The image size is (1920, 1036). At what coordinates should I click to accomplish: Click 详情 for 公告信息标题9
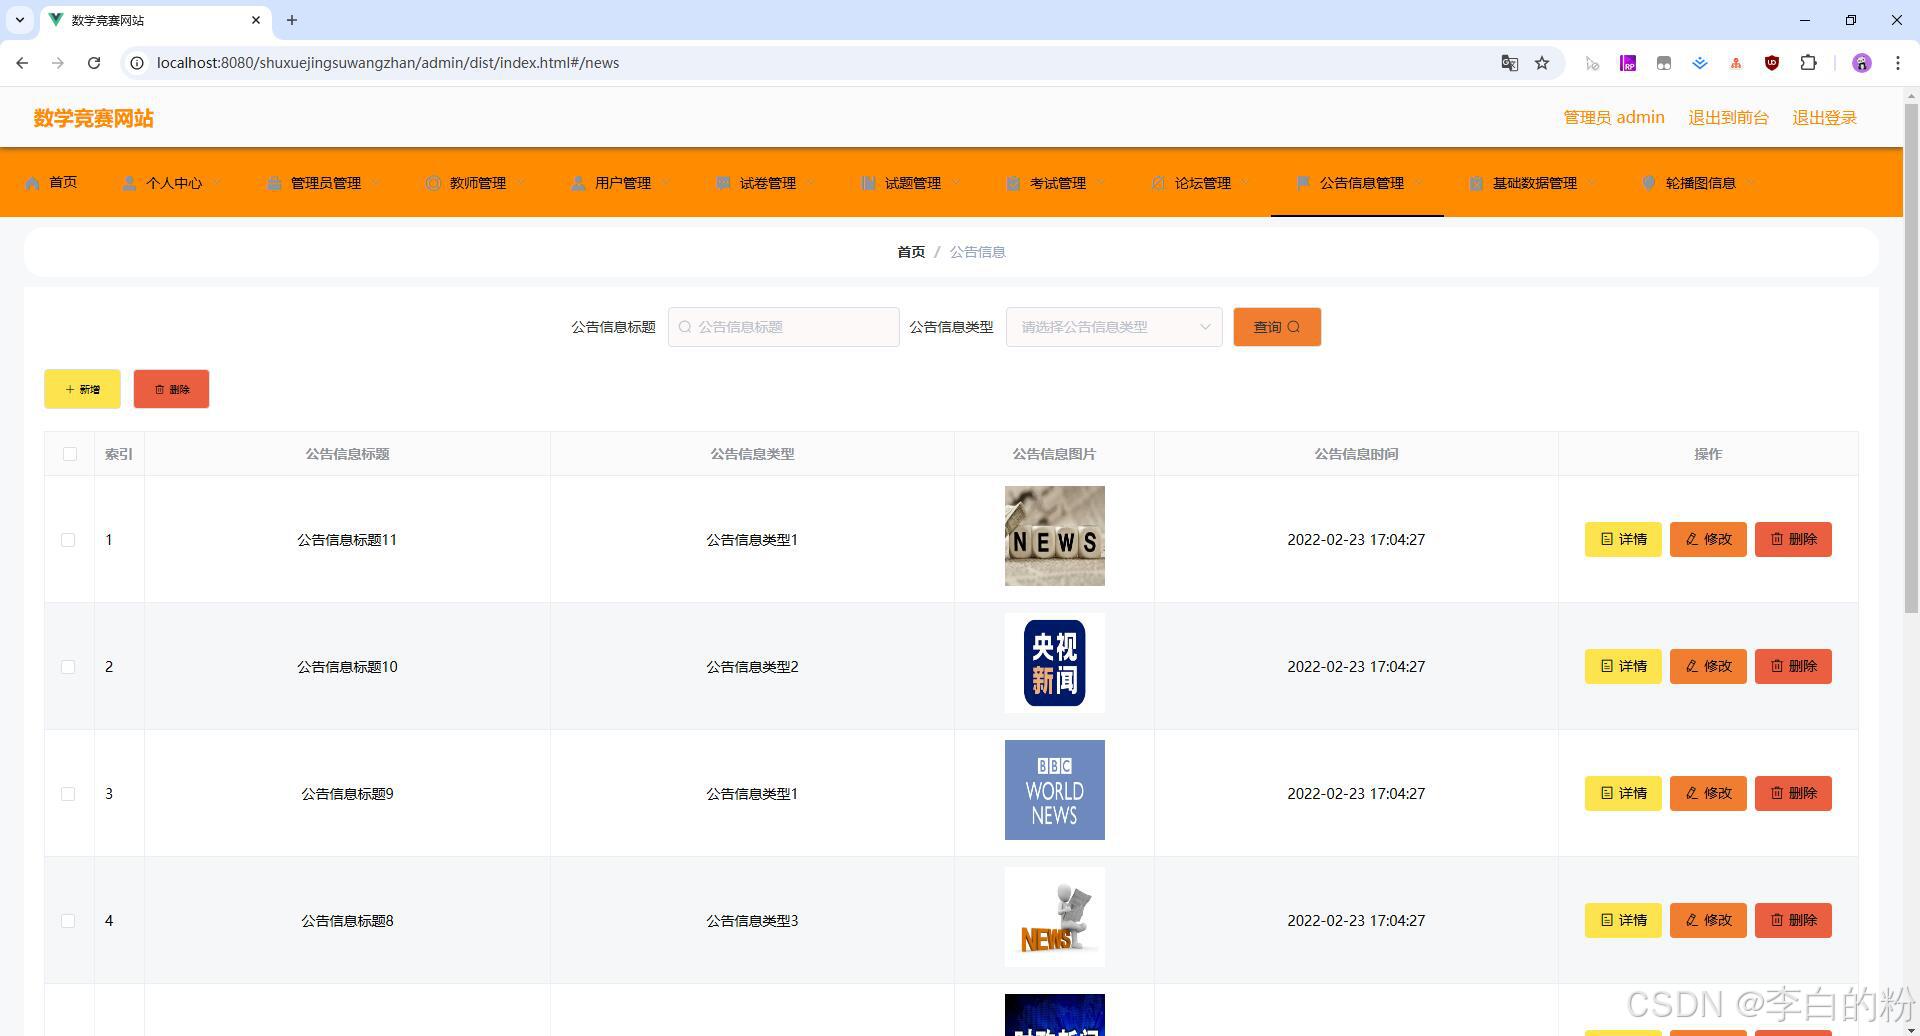pos(1623,793)
